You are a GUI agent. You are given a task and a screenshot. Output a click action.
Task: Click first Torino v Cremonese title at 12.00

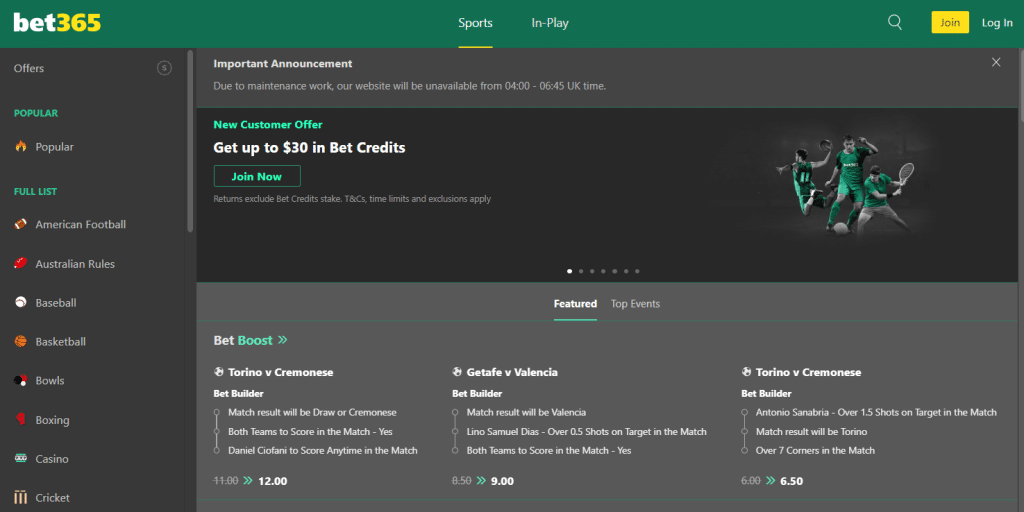point(281,372)
